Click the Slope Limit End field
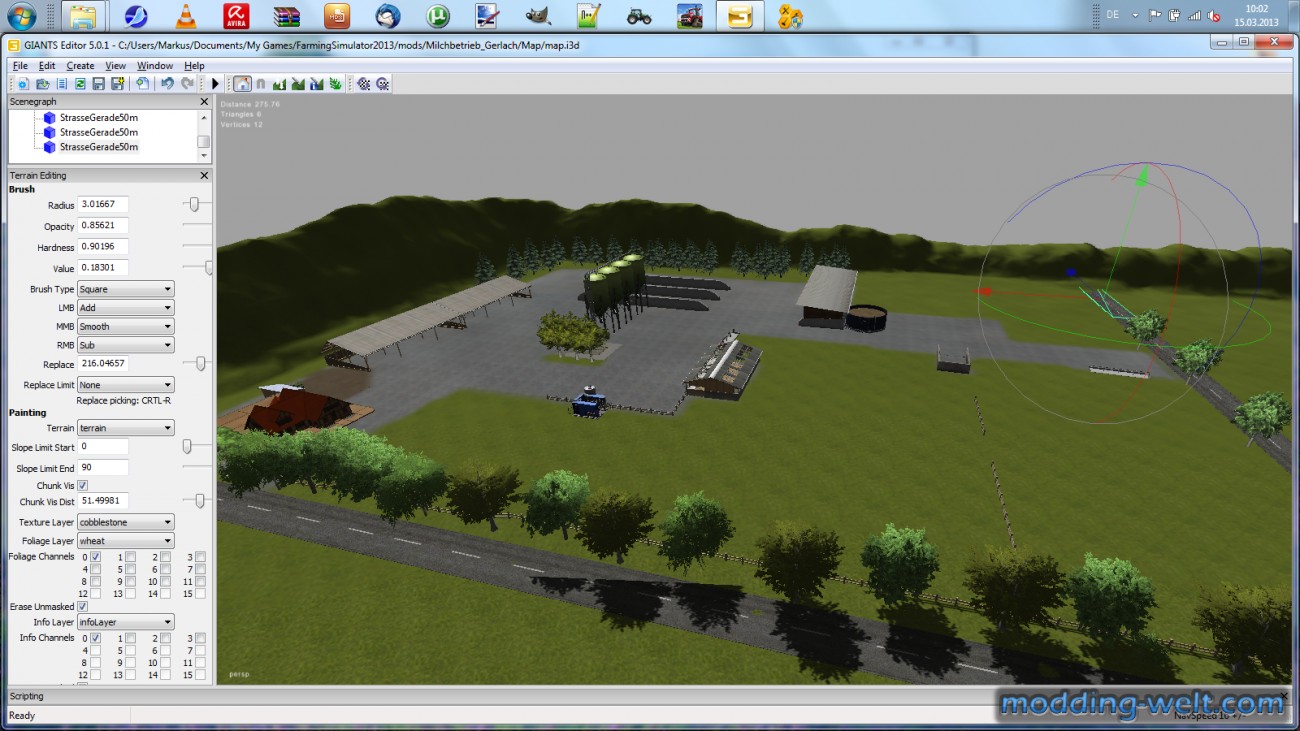Screen dimensions: 1300x731 pyautogui.click(x=103, y=468)
